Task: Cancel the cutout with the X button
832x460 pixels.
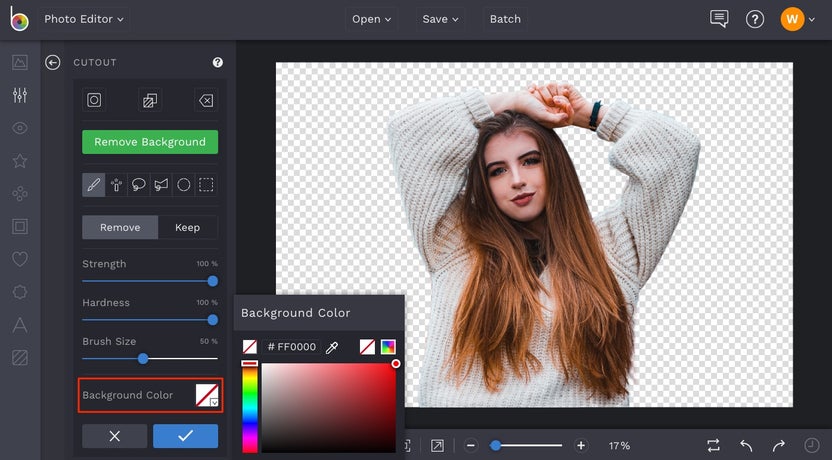Action: 115,436
